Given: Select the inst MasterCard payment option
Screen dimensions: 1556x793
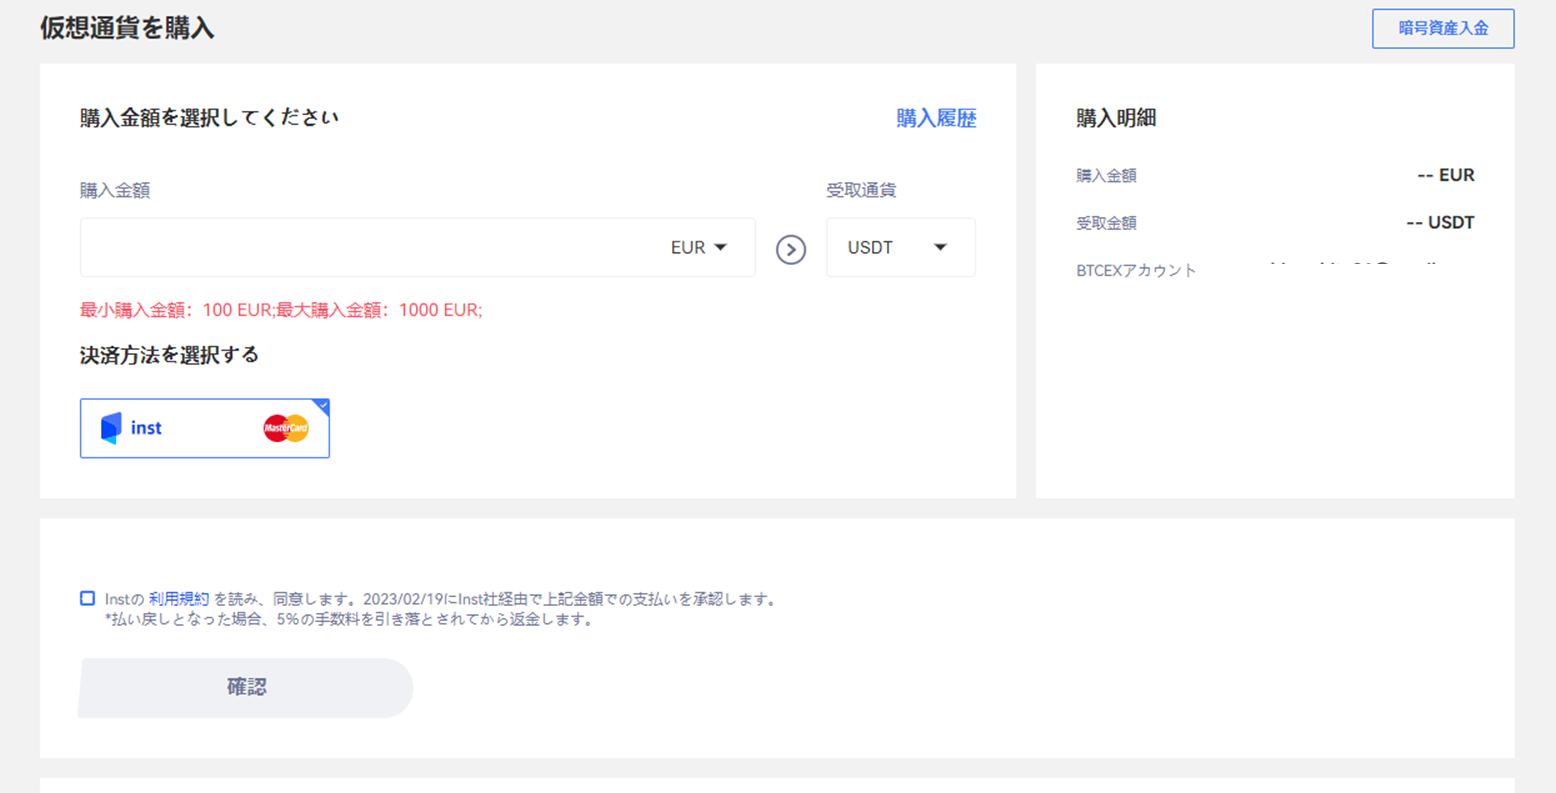Looking at the screenshot, I should coord(204,428).
